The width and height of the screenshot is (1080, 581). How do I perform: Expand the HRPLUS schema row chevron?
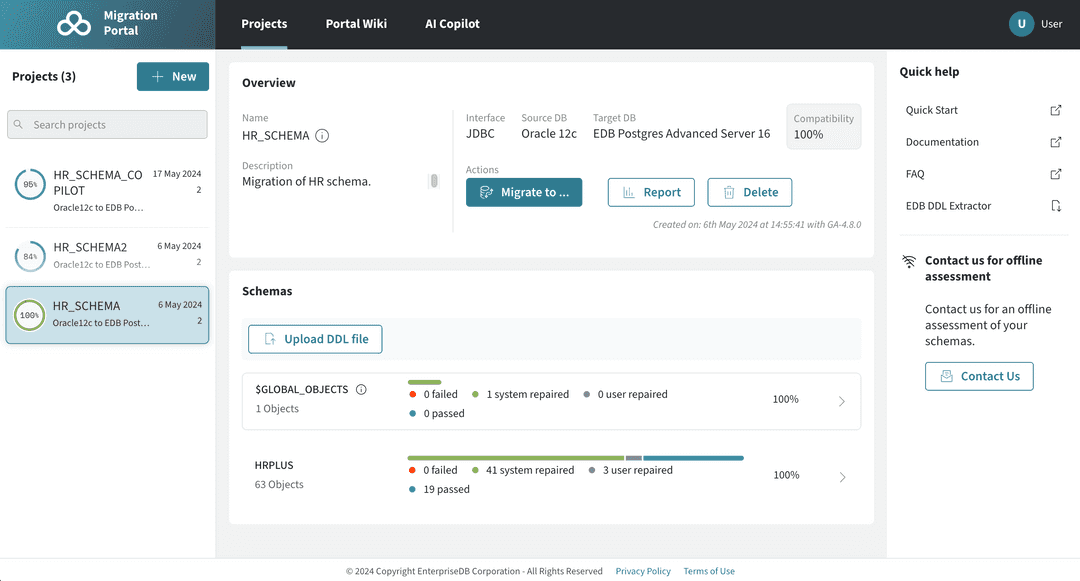tap(843, 477)
